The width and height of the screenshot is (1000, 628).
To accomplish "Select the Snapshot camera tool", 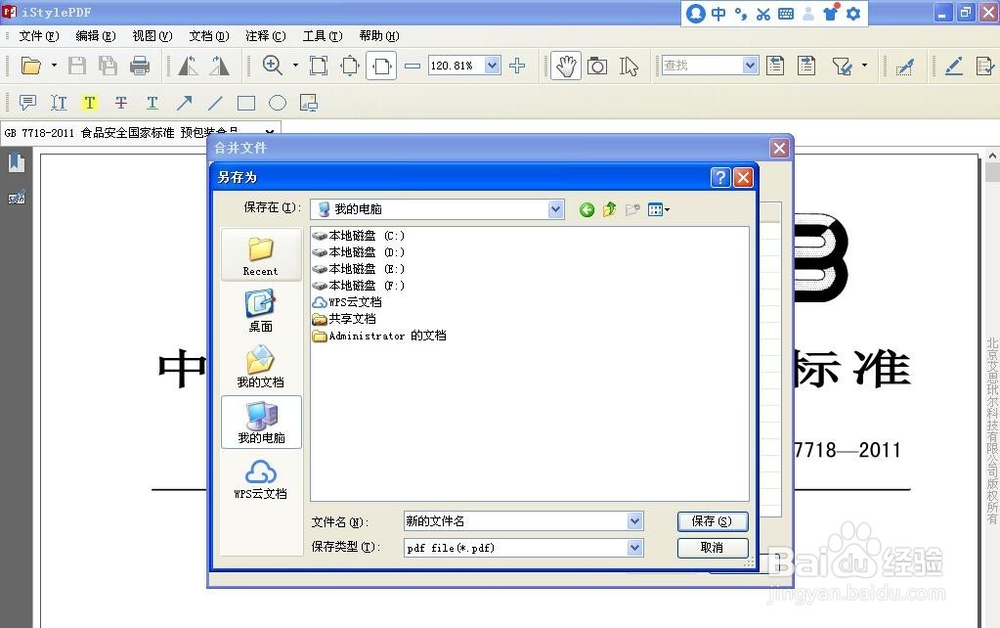I will click(x=597, y=66).
